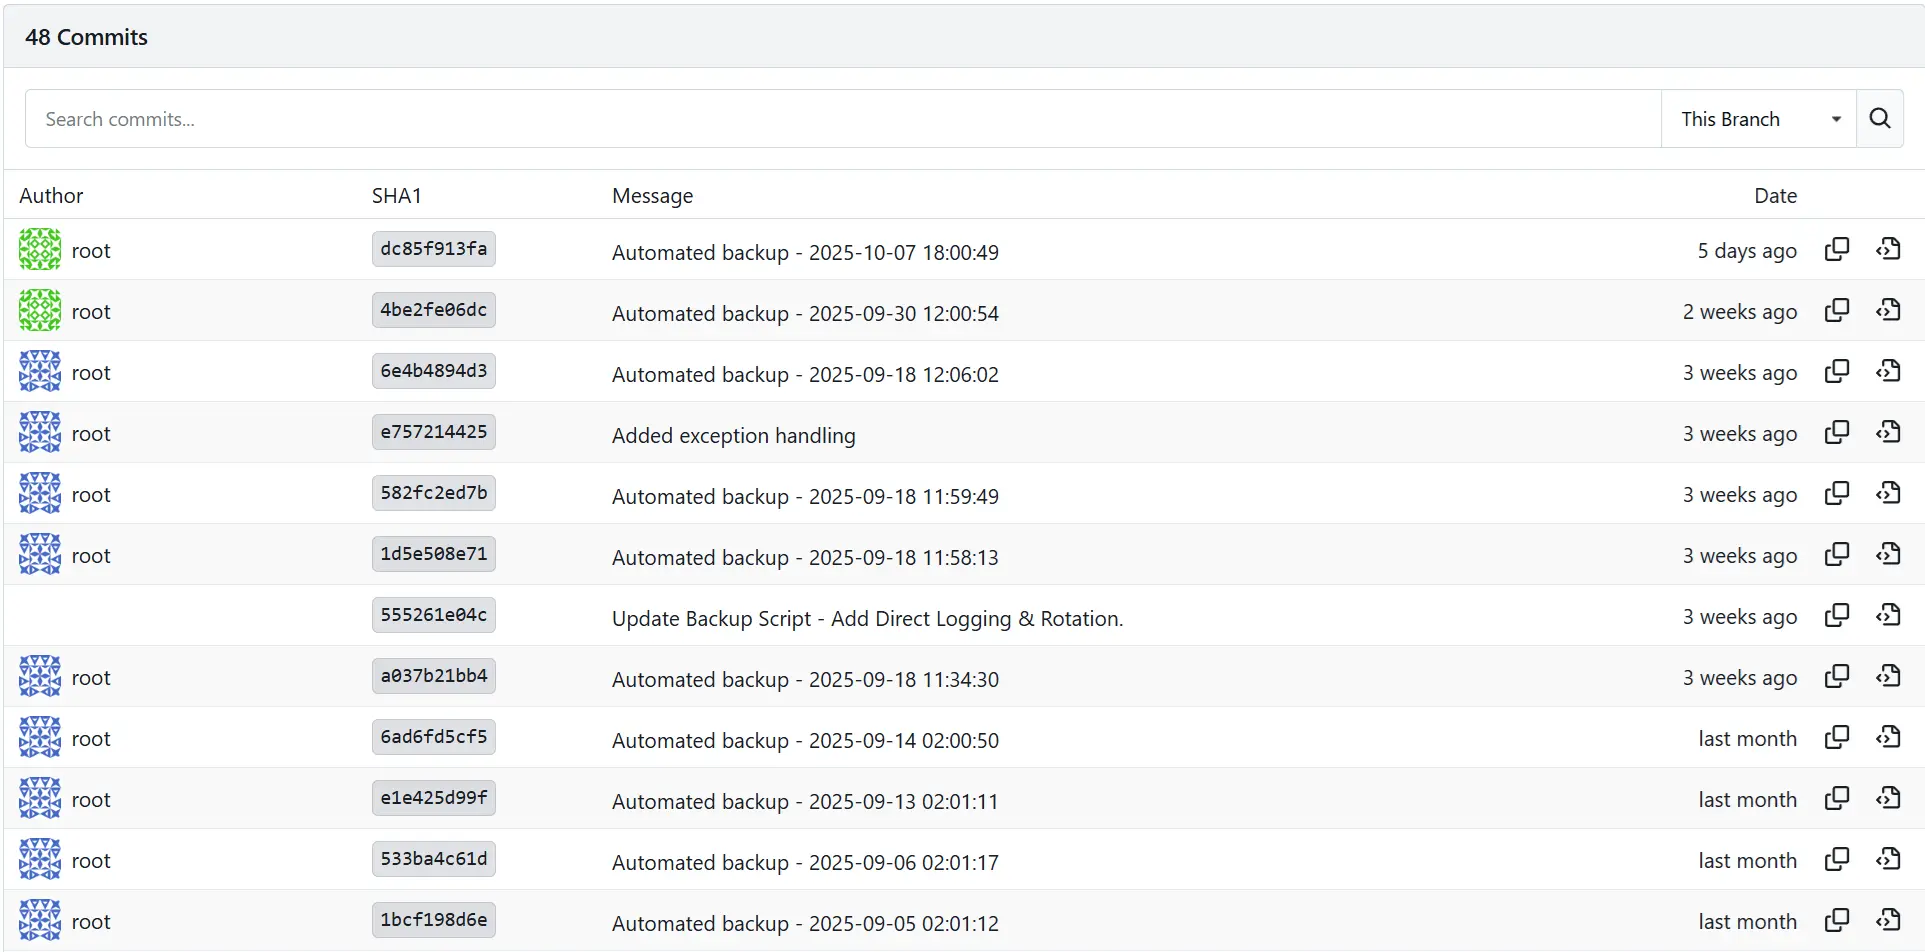
Task: Copy hash of commit 6ad6fd5cf5
Action: 1836,737
